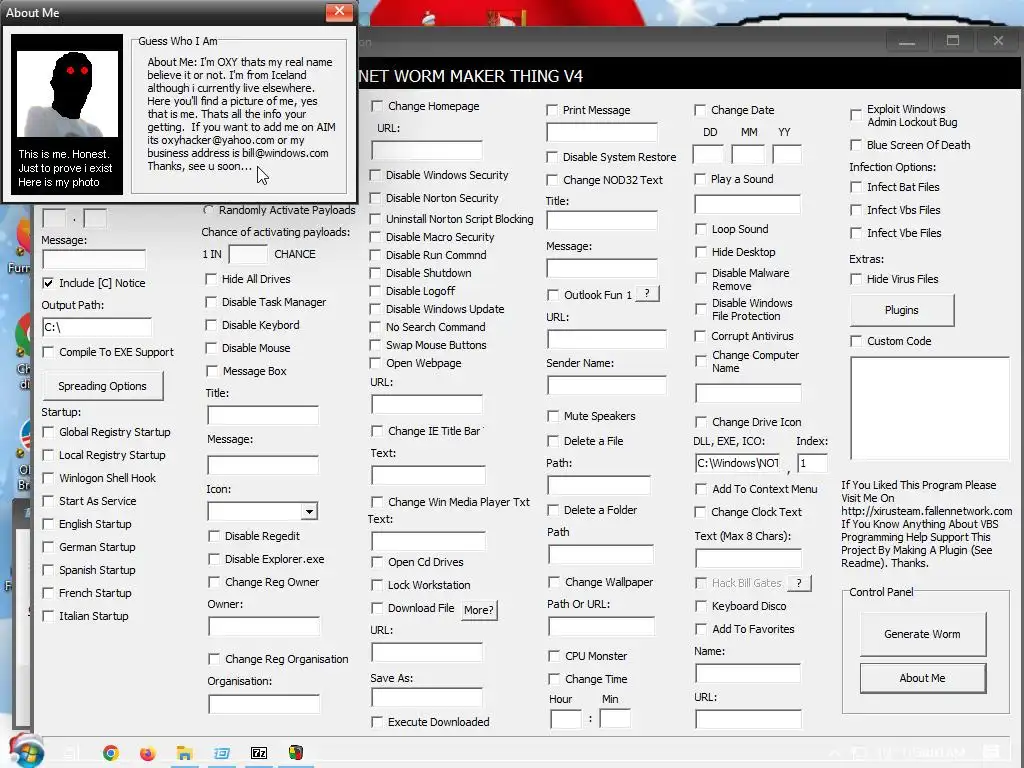Minimize the worm maker window

click(907, 40)
